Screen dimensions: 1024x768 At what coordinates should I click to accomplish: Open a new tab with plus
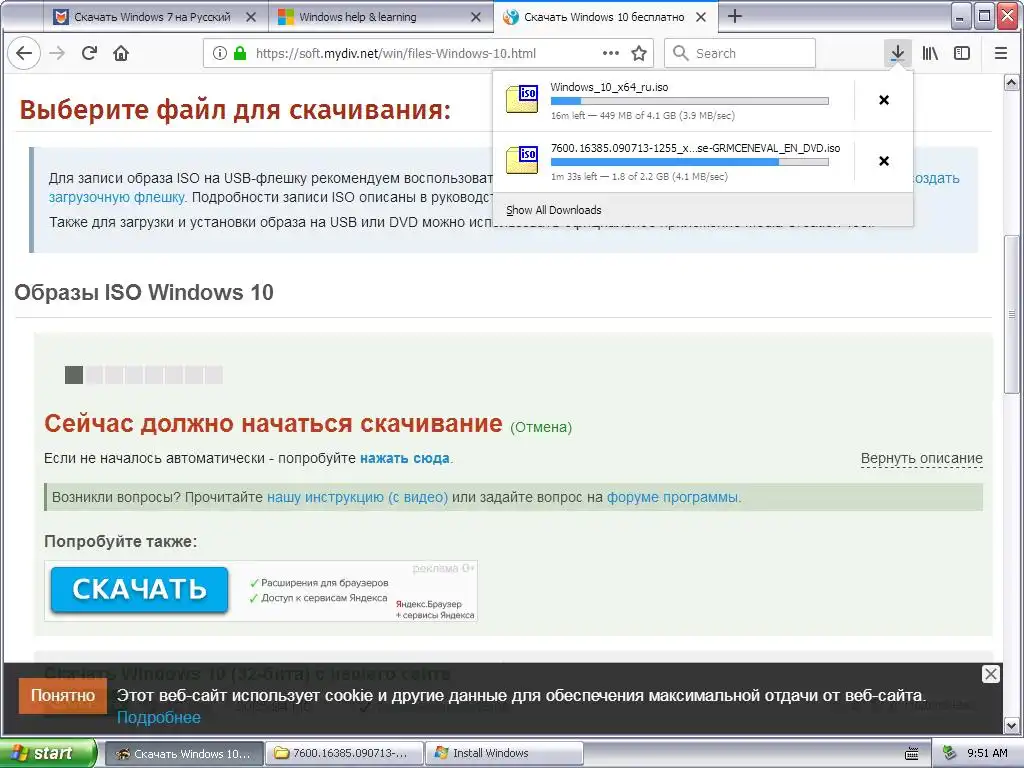tap(735, 16)
